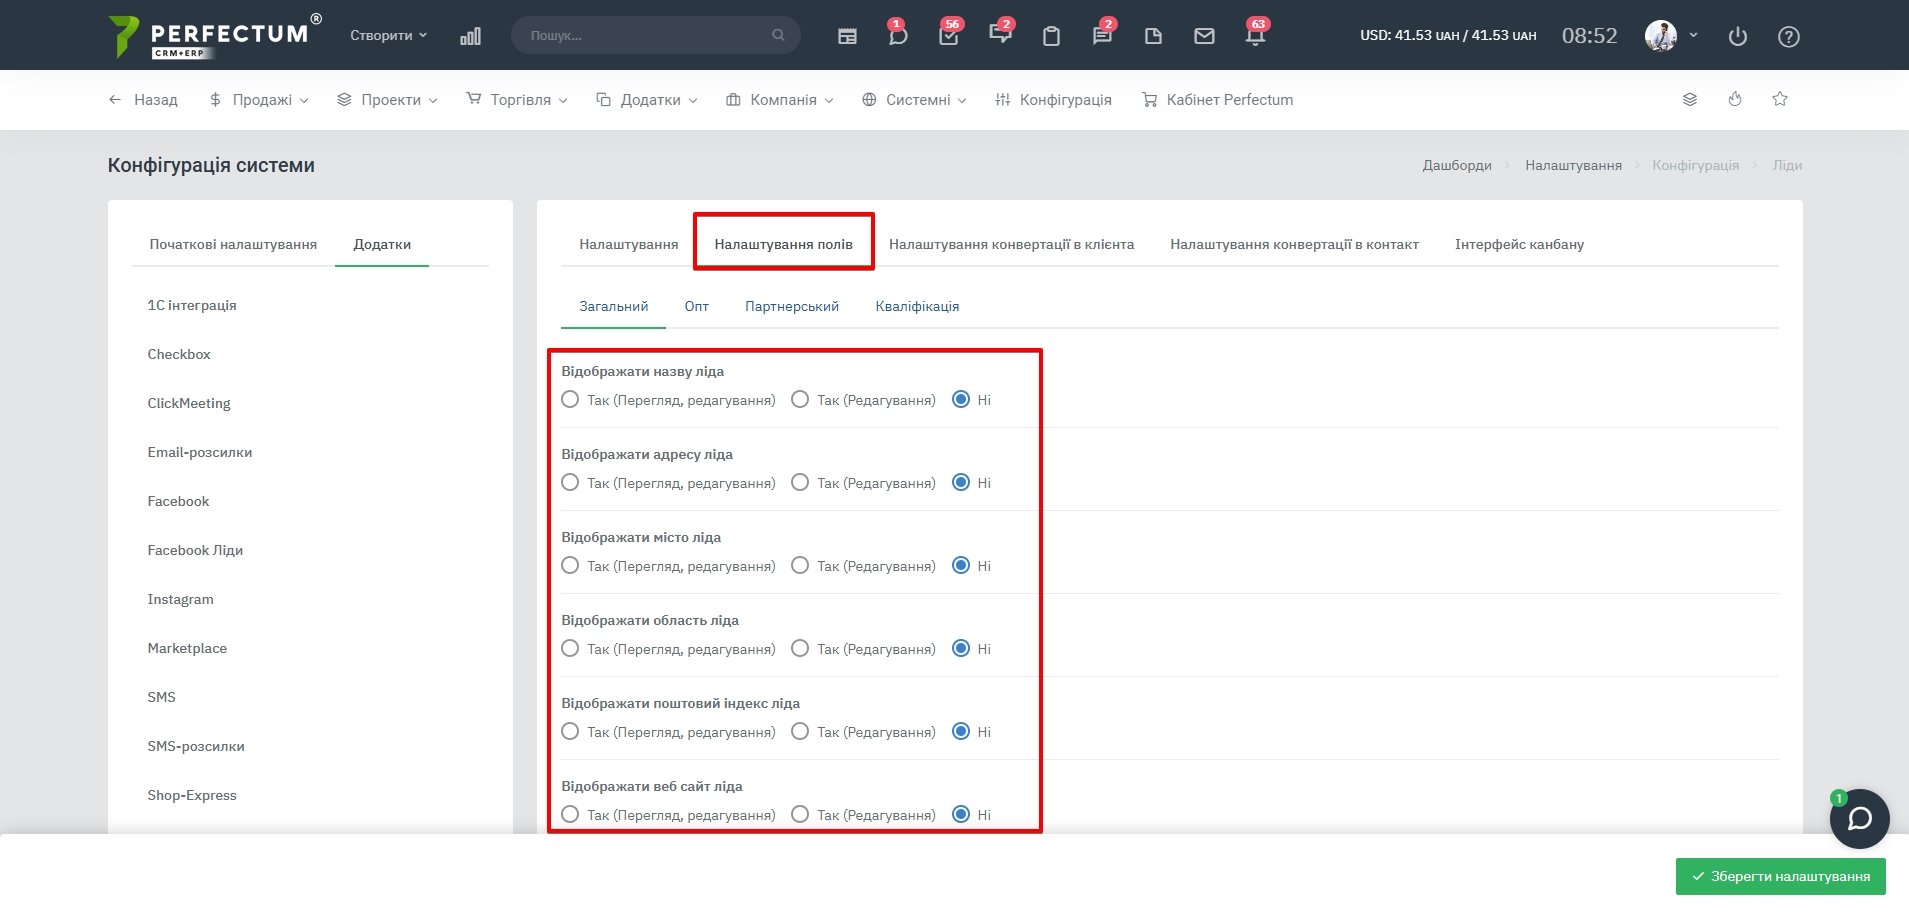The height and width of the screenshot is (916, 1909).
Task: Open the Створити dropdown
Action: click(x=388, y=35)
